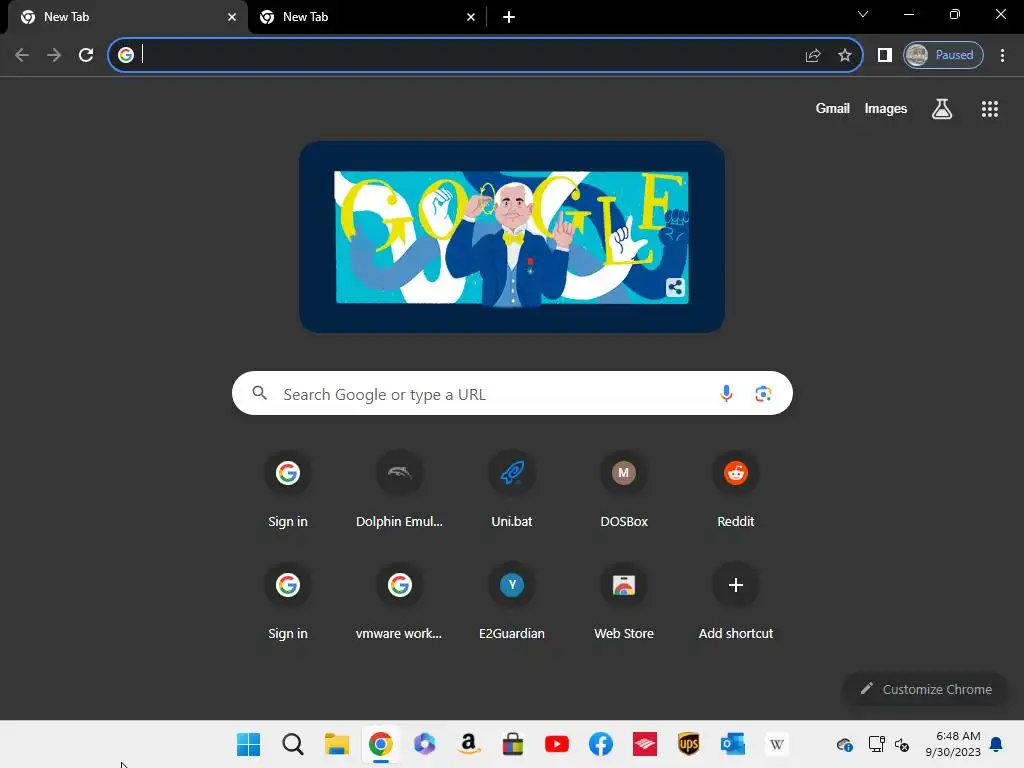Reload the current page
The width and height of the screenshot is (1024, 768).
point(86,55)
